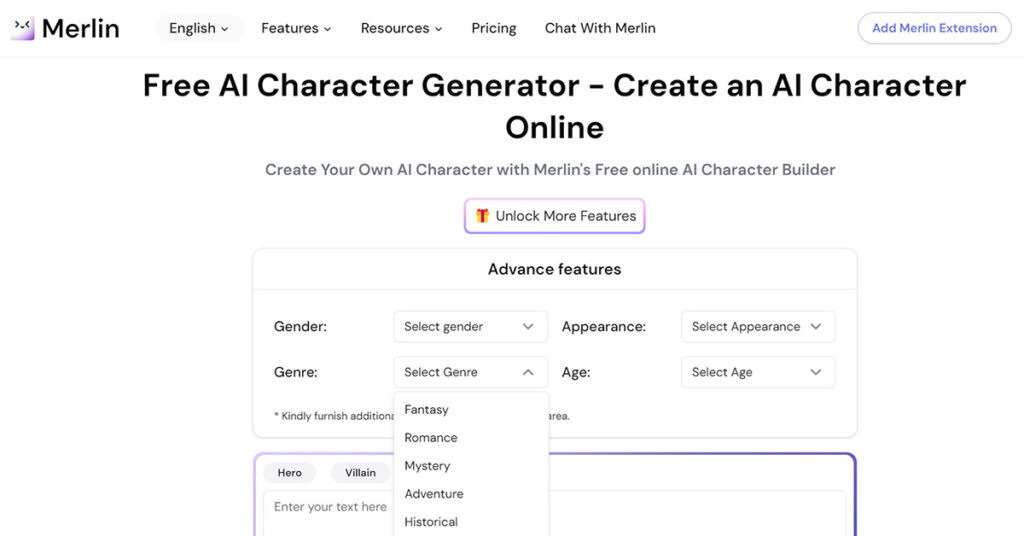Viewport: 1024px width, 536px height.
Task: Open the Select Appearance dropdown
Action: [x=757, y=327]
